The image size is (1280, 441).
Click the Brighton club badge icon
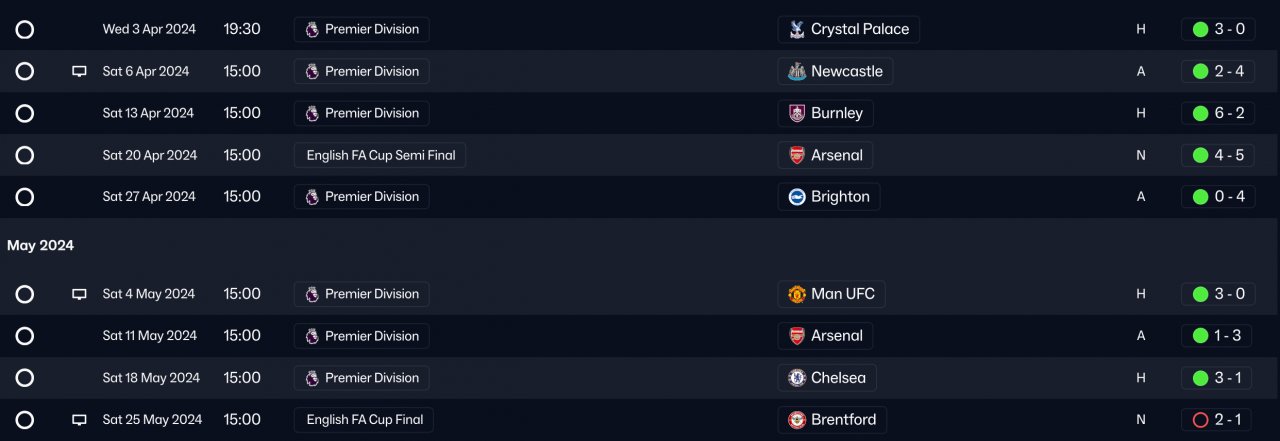[796, 197]
